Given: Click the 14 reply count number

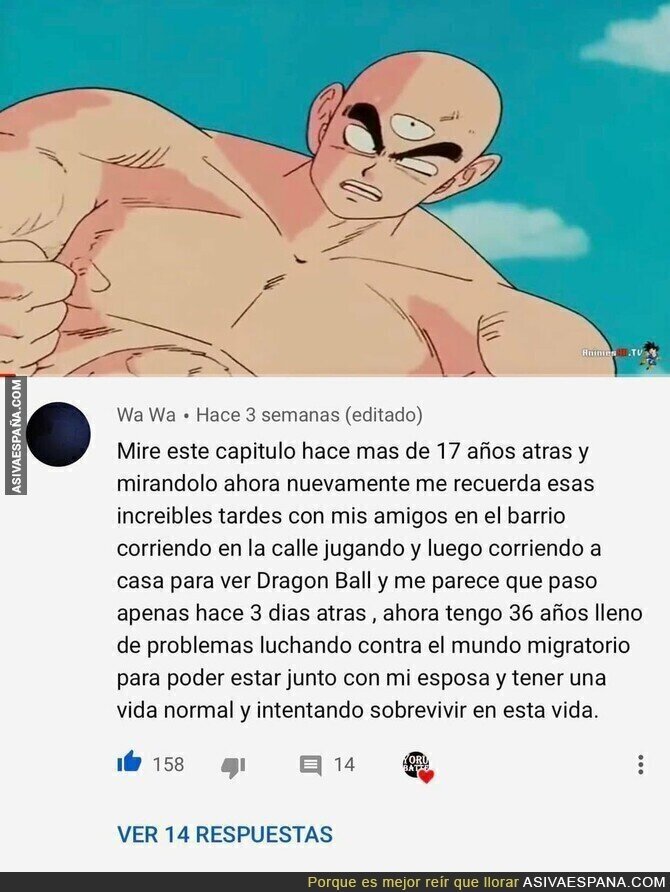Looking at the screenshot, I should click(x=344, y=764).
